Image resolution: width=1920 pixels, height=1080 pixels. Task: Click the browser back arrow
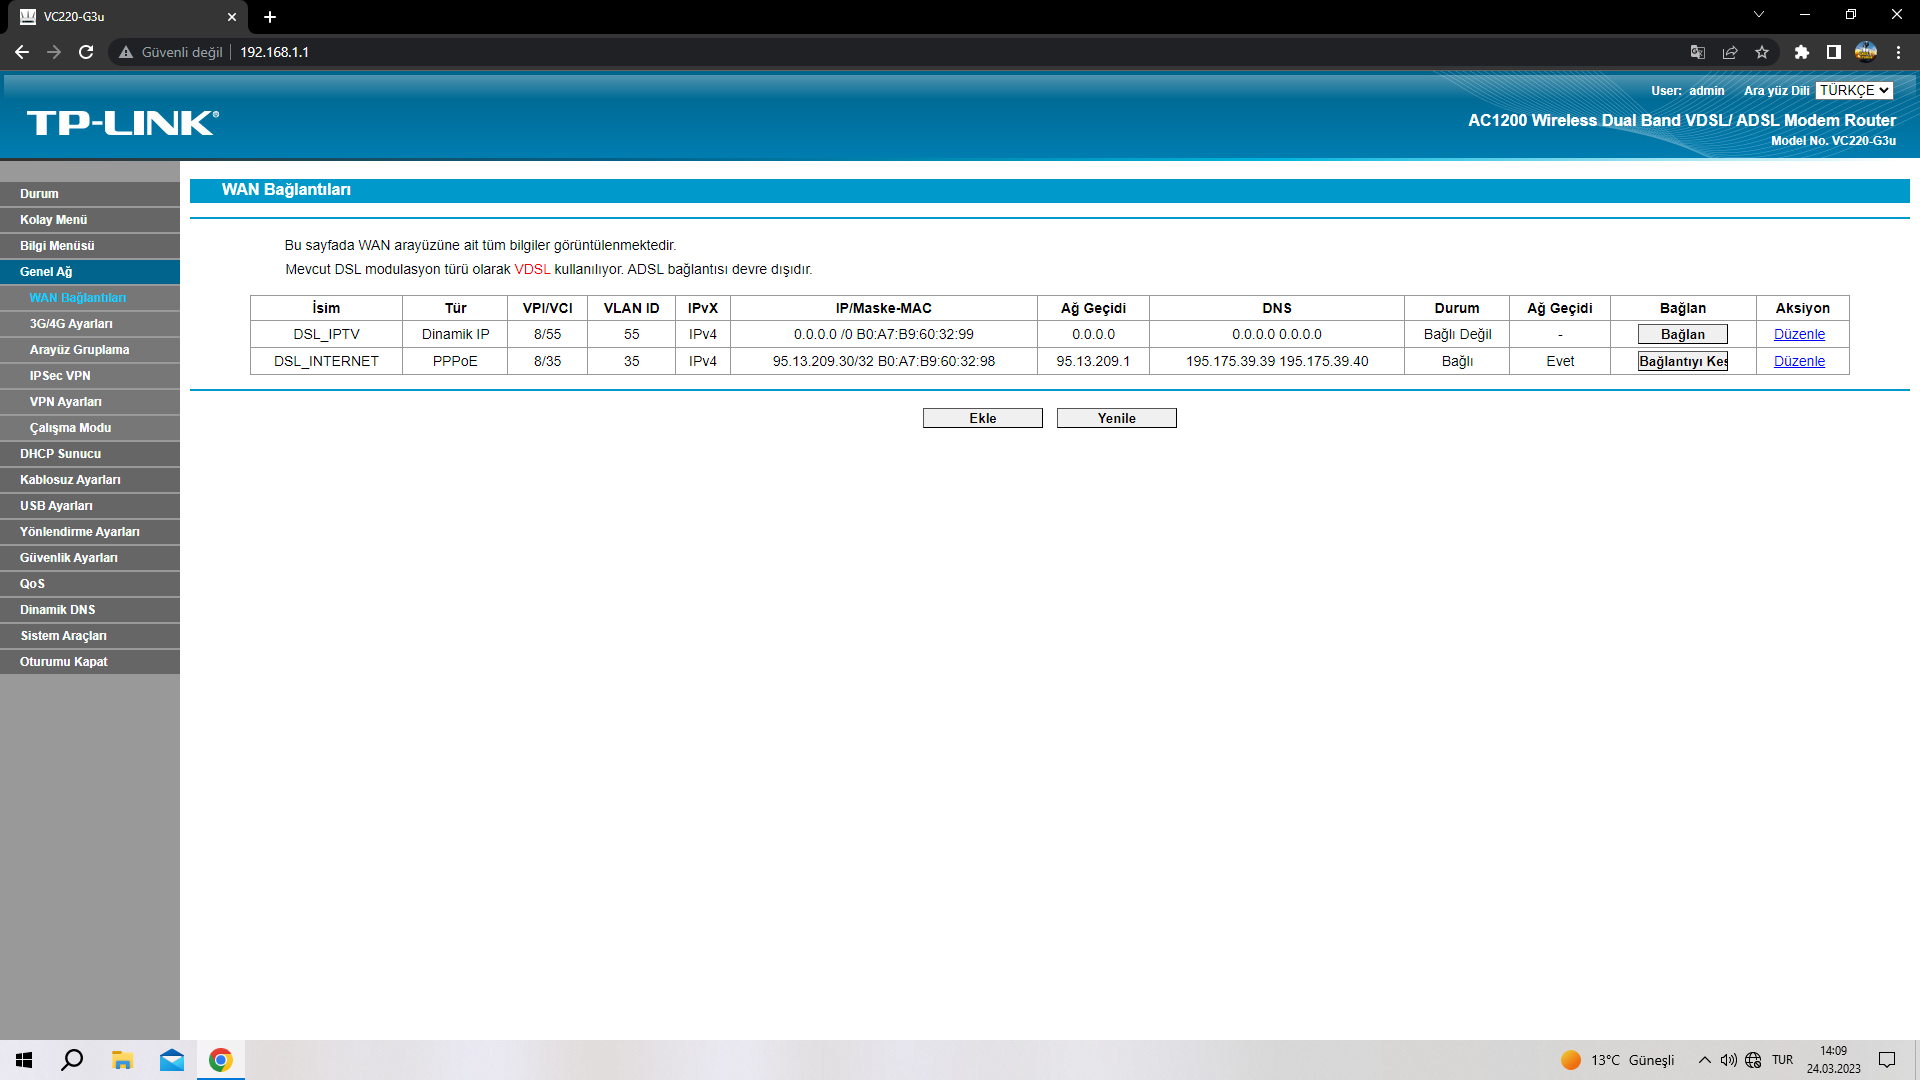(x=22, y=52)
